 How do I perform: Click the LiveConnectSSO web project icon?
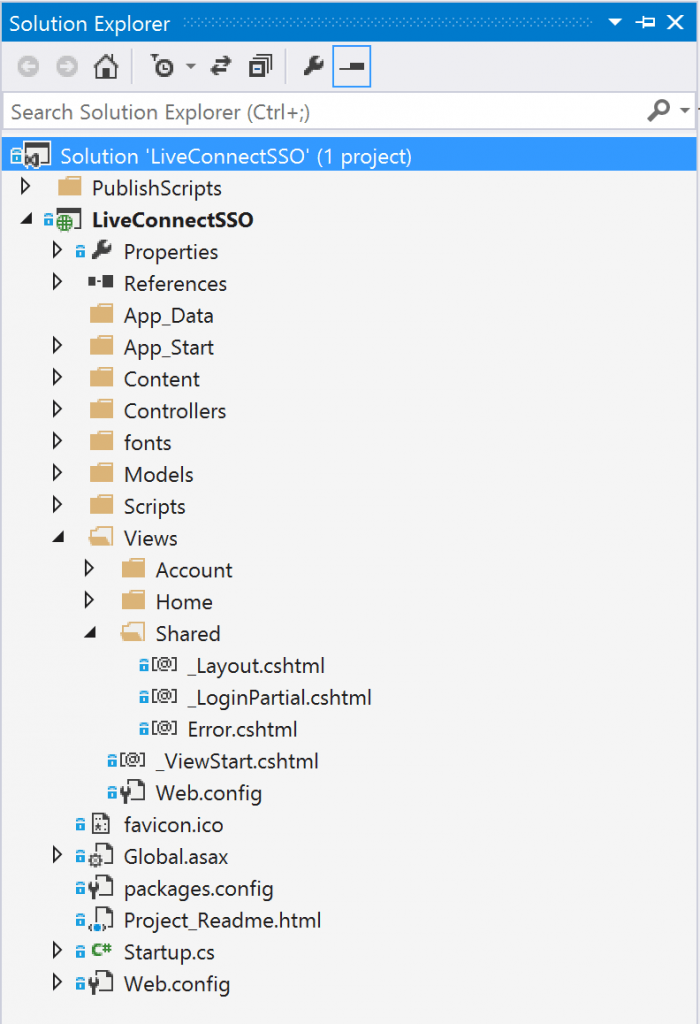pos(68,220)
